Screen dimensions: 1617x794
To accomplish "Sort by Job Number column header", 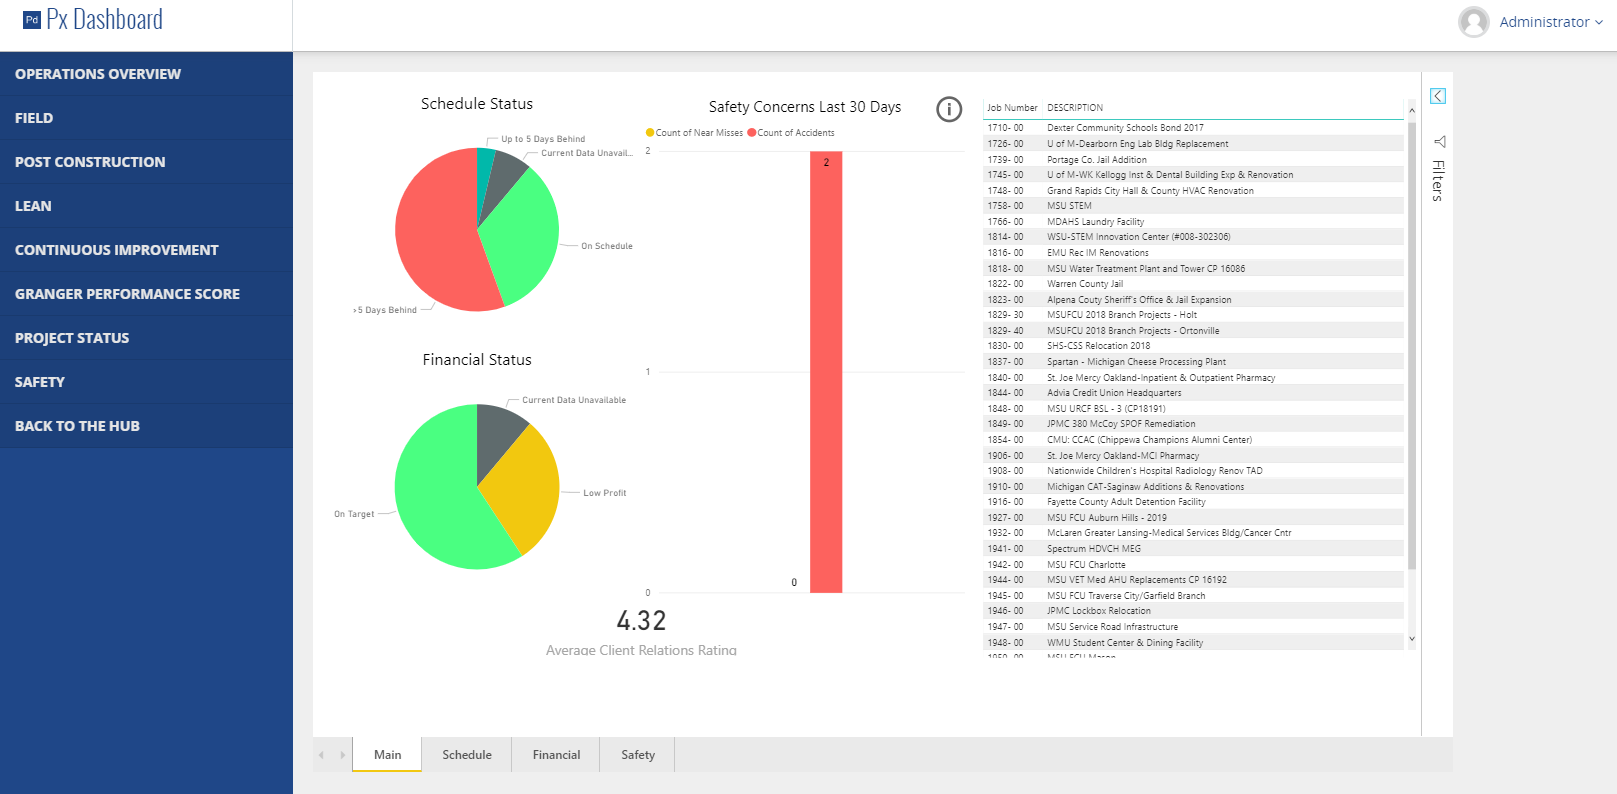I will click(x=1012, y=108).
